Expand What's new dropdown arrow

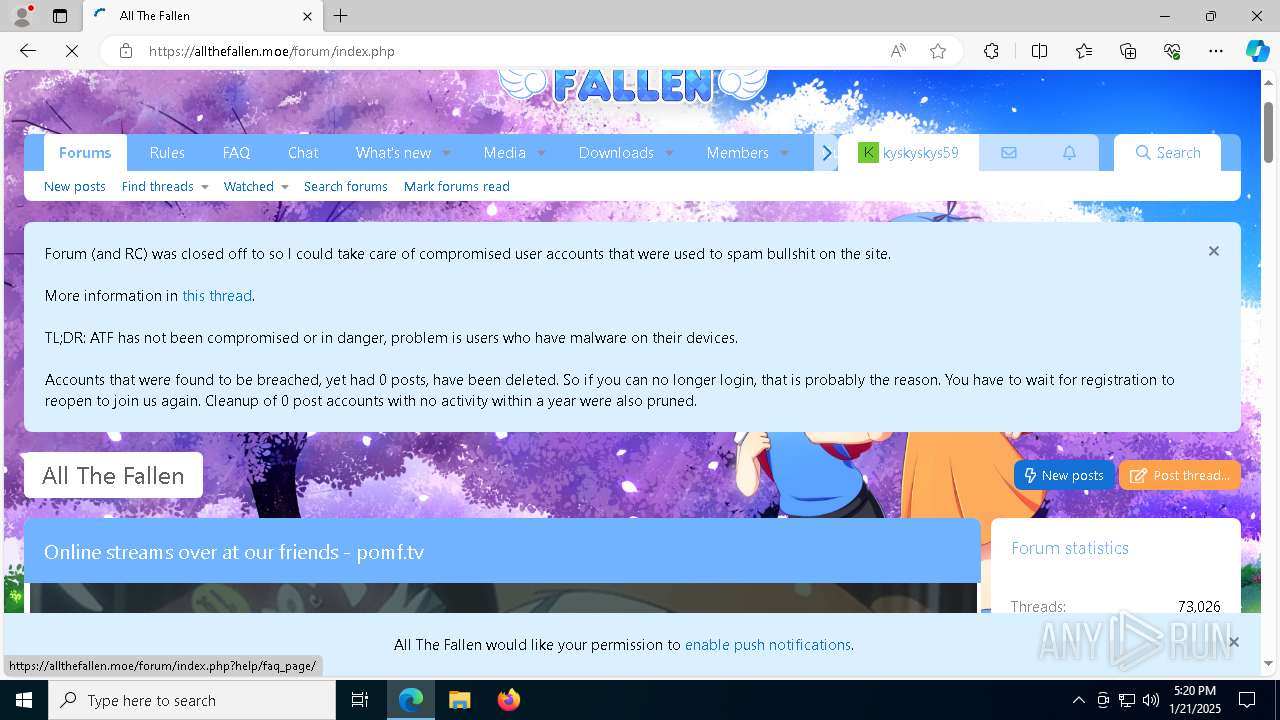[446, 153]
